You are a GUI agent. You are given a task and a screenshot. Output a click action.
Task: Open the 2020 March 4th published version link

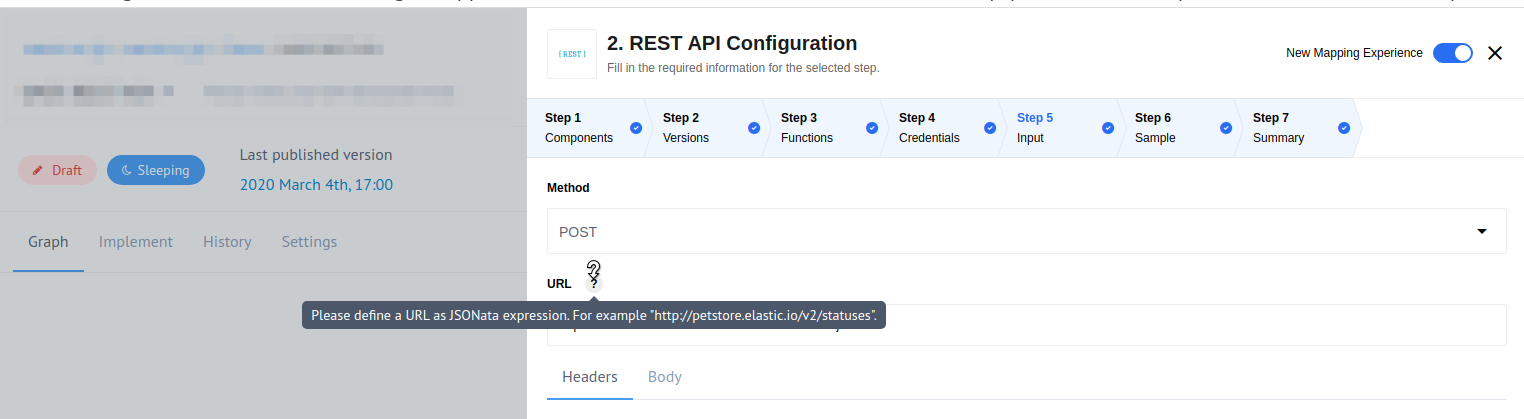tap(316, 185)
